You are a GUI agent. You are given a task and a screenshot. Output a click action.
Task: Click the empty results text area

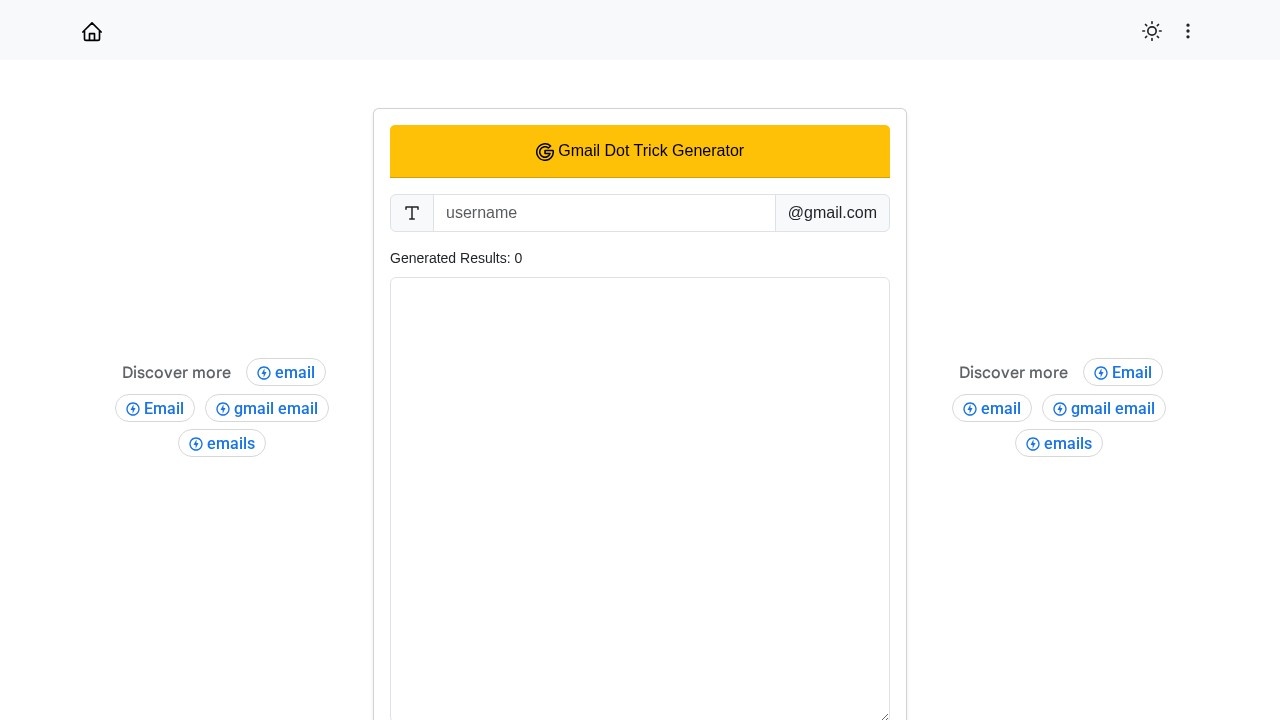[640, 490]
